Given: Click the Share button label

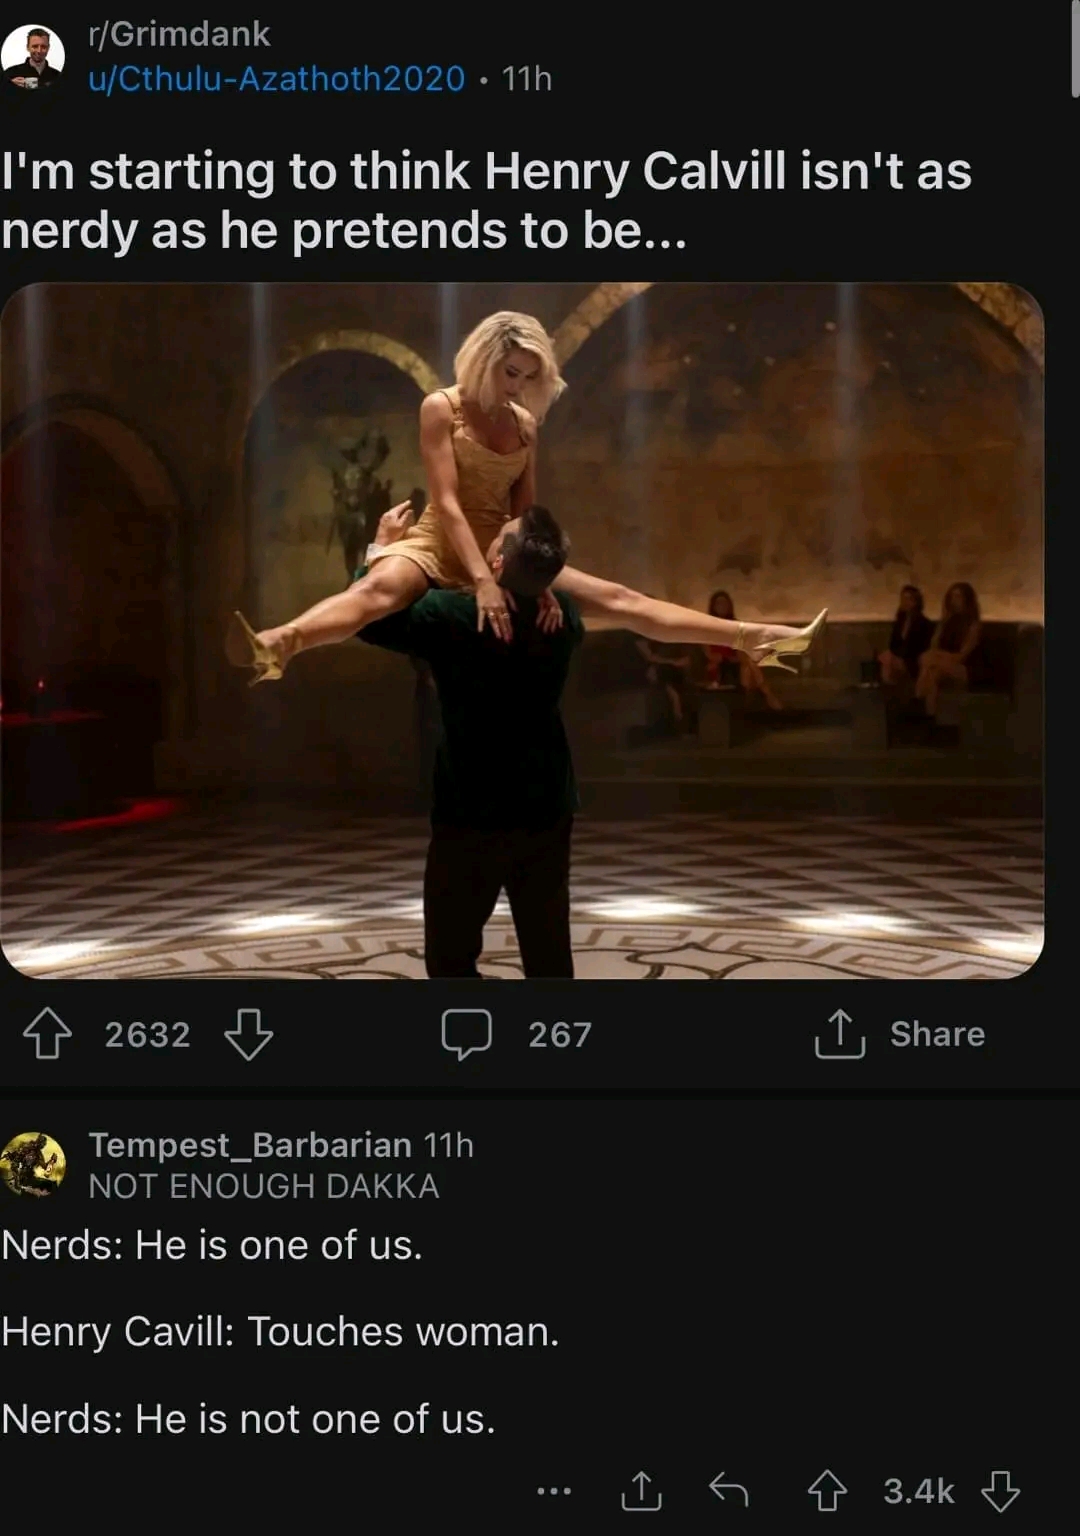Looking at the screenshot, I should pos(937,1033).
